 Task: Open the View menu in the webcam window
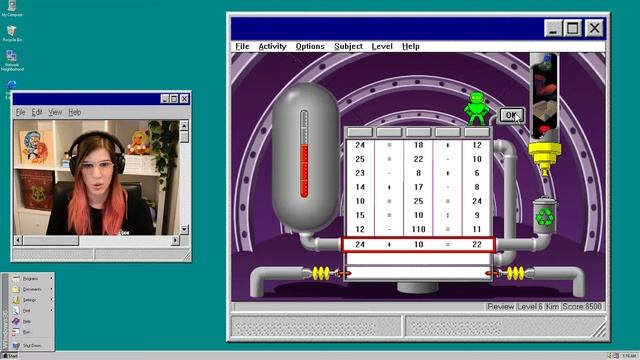coord(55,112)
